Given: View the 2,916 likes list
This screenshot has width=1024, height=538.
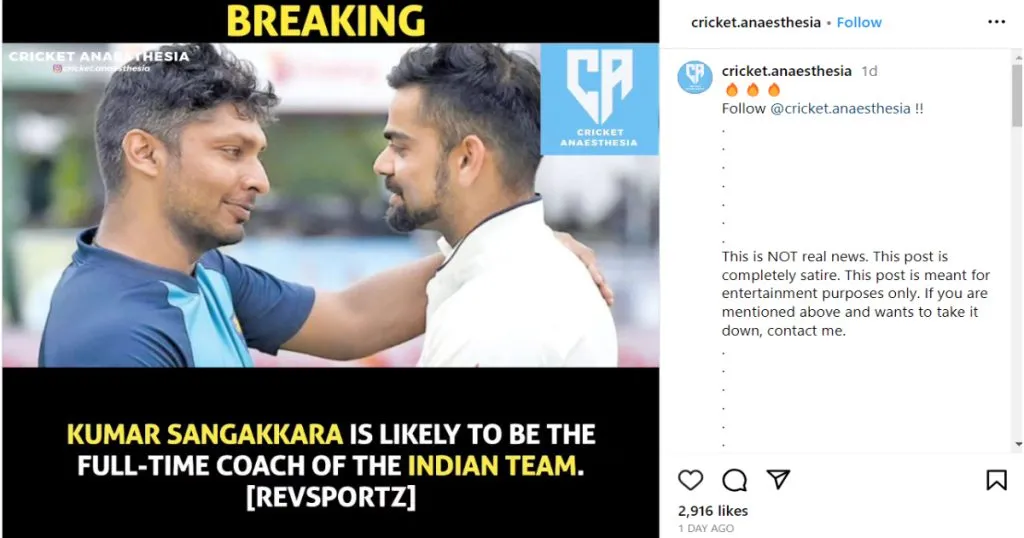Looking at the screenshot, I should 712,511.
